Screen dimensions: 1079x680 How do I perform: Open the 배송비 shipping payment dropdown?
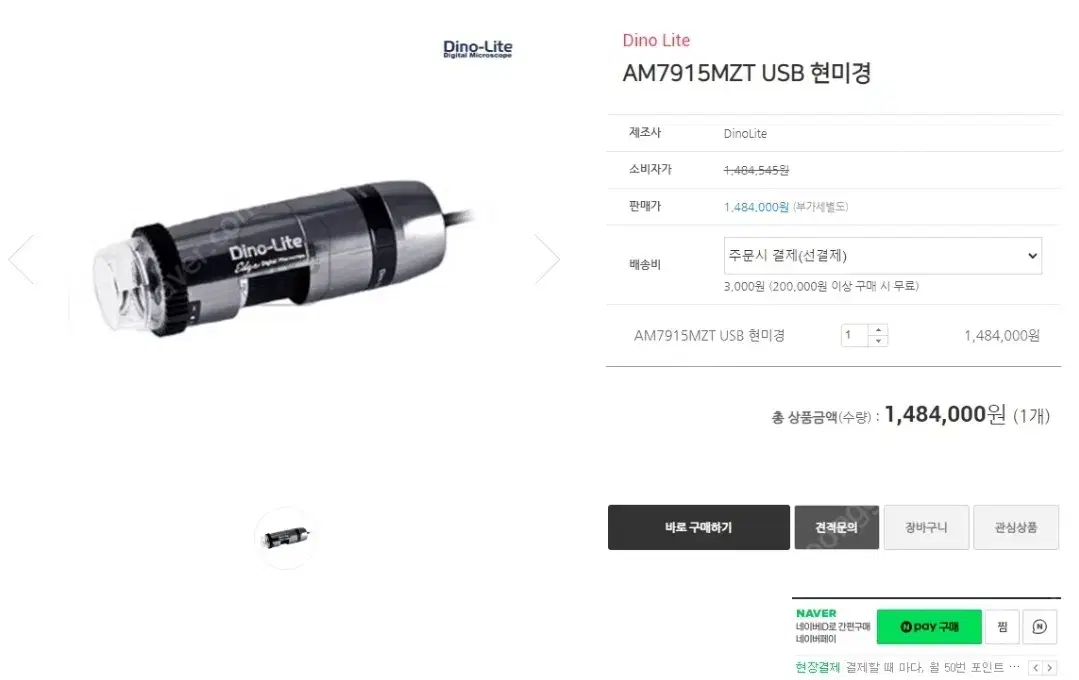tap(883, 255)
